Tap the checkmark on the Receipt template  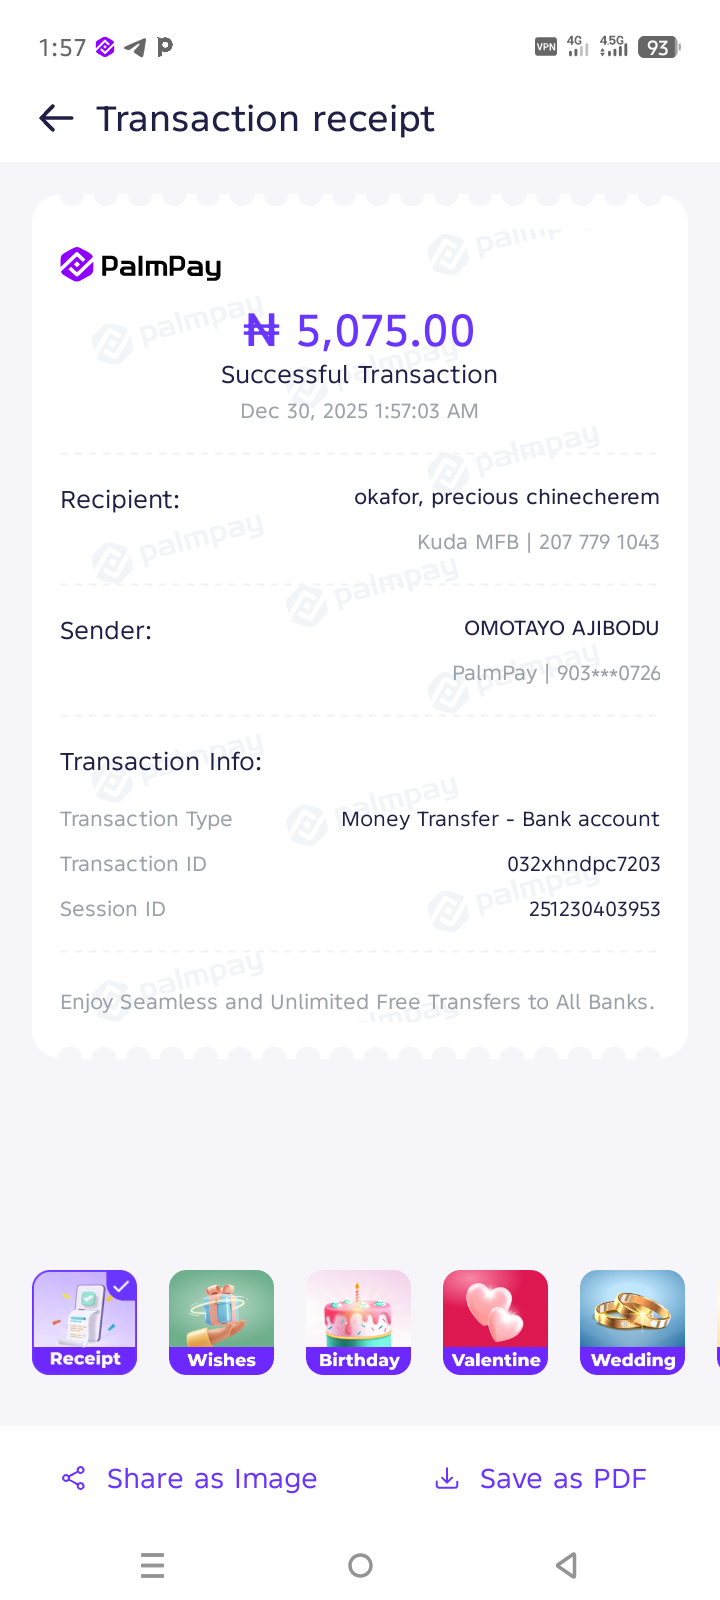121,1286
